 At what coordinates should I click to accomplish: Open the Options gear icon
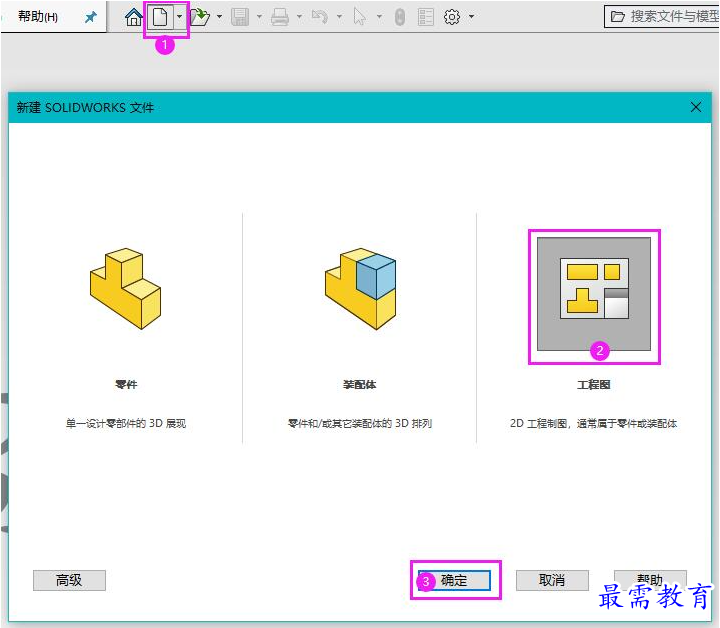pyautogui.click(x=452, y=17)
